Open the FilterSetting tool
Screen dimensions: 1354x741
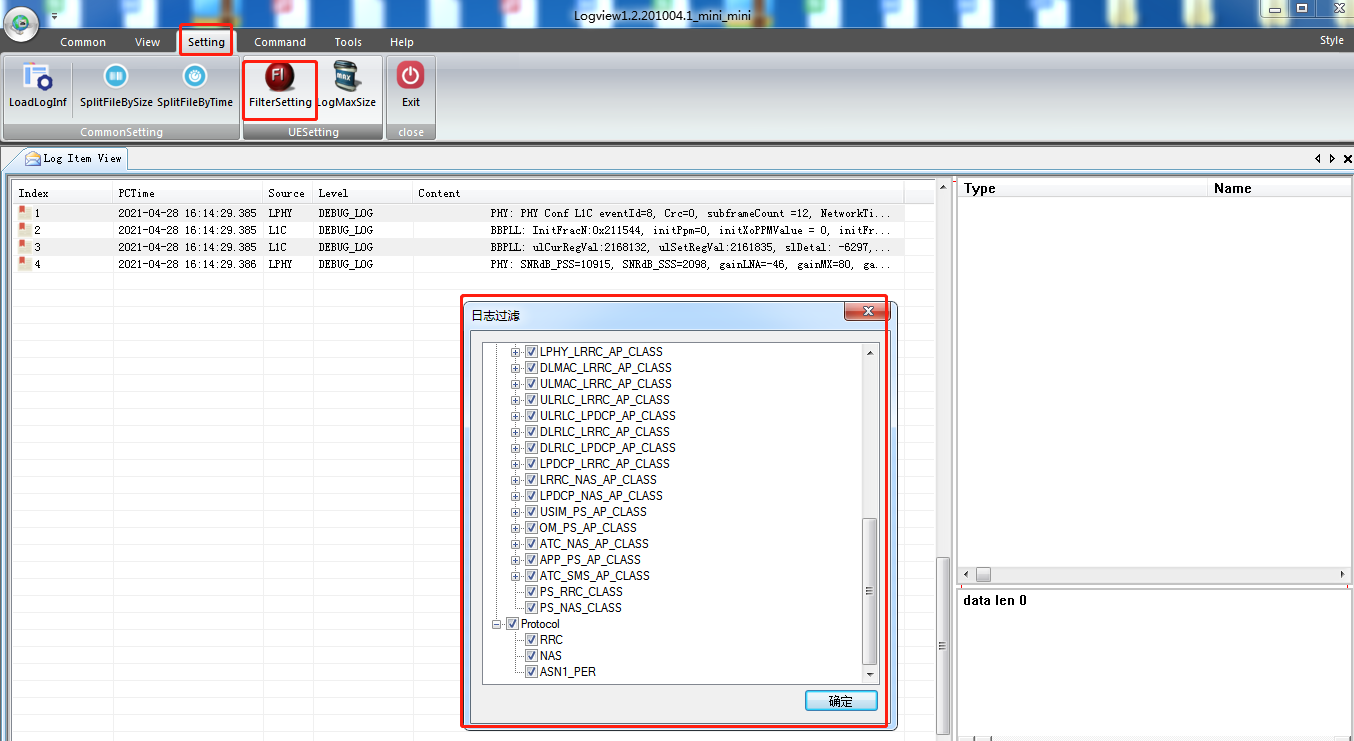280,77
